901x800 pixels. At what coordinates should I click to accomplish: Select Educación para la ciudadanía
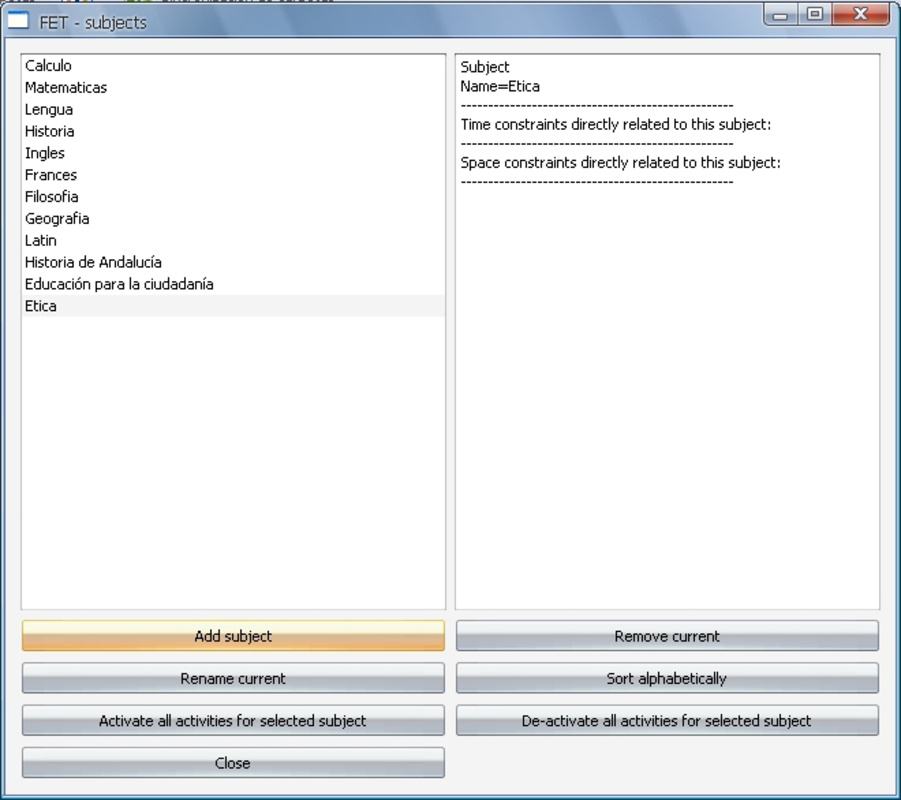point(118,284)
